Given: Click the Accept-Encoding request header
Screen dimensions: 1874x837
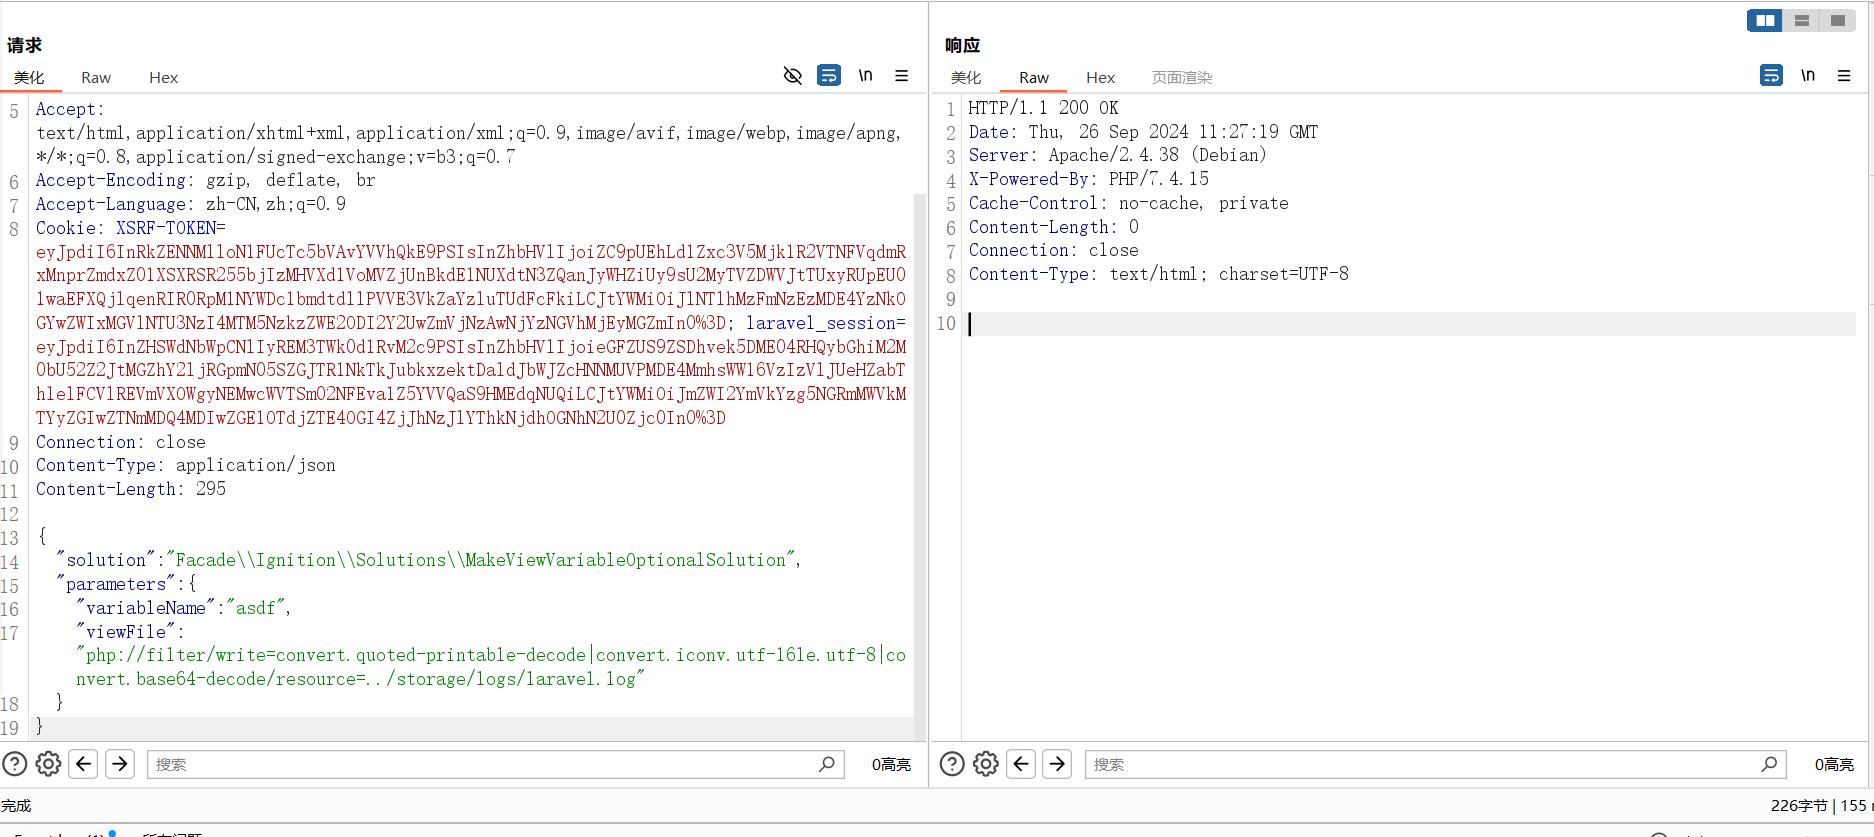Looking at the screenshot, I should (x=205, y=180).
